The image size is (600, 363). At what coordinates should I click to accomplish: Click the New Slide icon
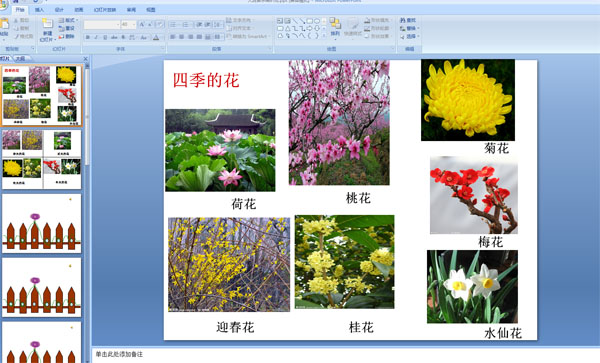point(47,23)
